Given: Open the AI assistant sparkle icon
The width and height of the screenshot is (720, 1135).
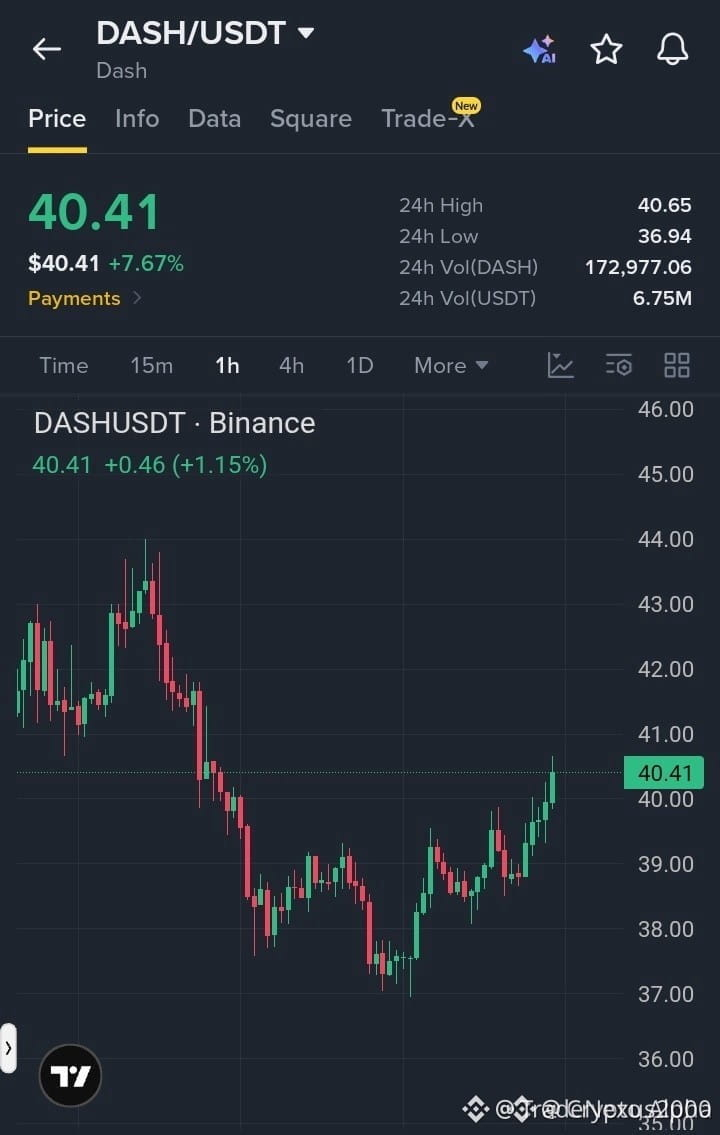Looking at the screenshot, I should pos(540,49).
